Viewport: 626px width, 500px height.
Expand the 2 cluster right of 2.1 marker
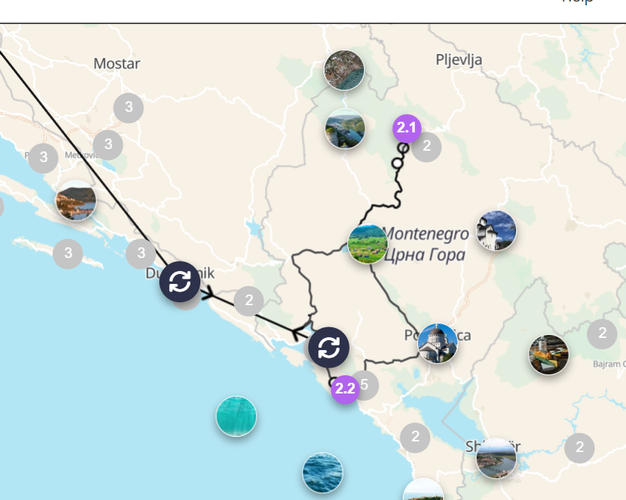(427, 148)
